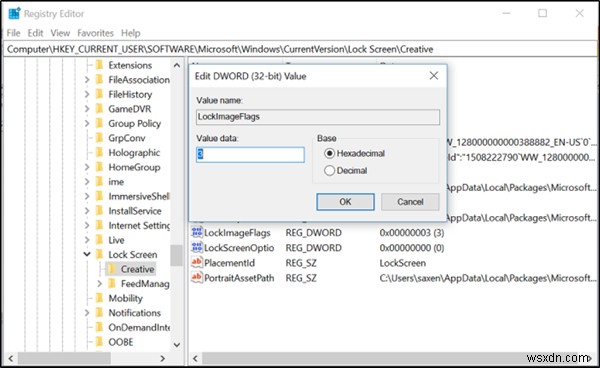Click the tree pane vertical scrollbar thumb
The image size is (600, 368).
tap(177, 255)
